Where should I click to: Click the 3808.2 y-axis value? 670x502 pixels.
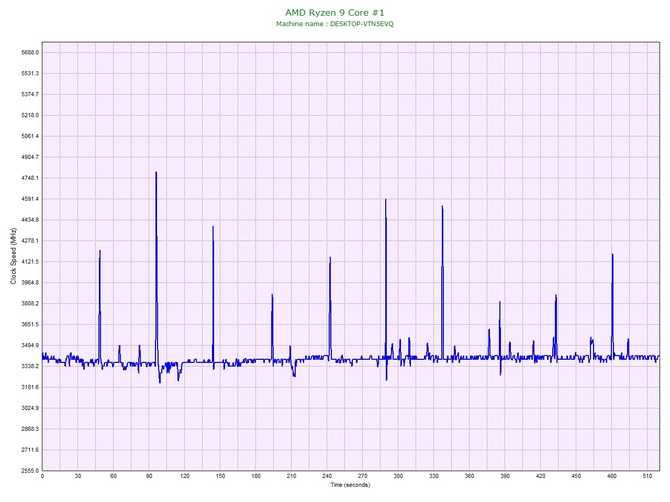pos(30,304)
